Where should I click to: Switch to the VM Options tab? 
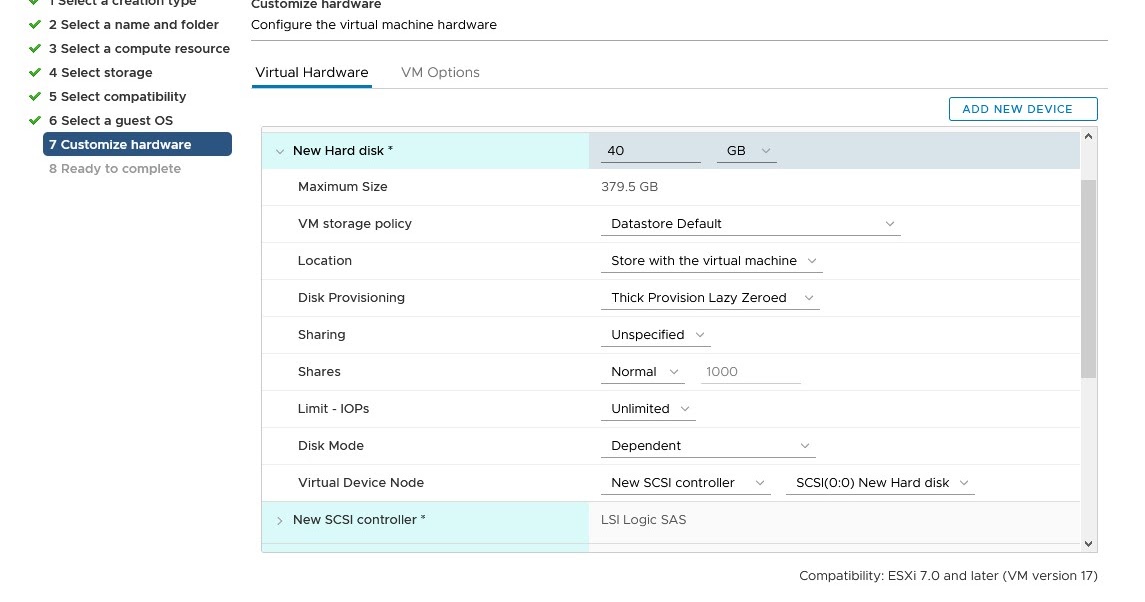point(440,72)
